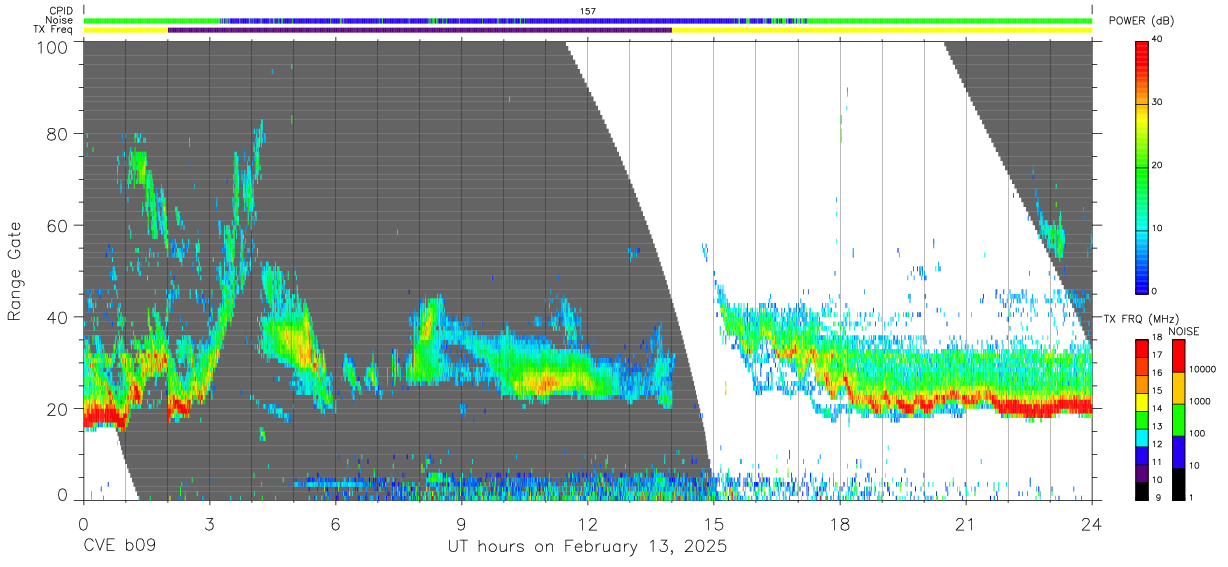This screenshot has width=1228, height=567.
Task: Click the CVE b09 radar label
Action: tap(119, 547)
